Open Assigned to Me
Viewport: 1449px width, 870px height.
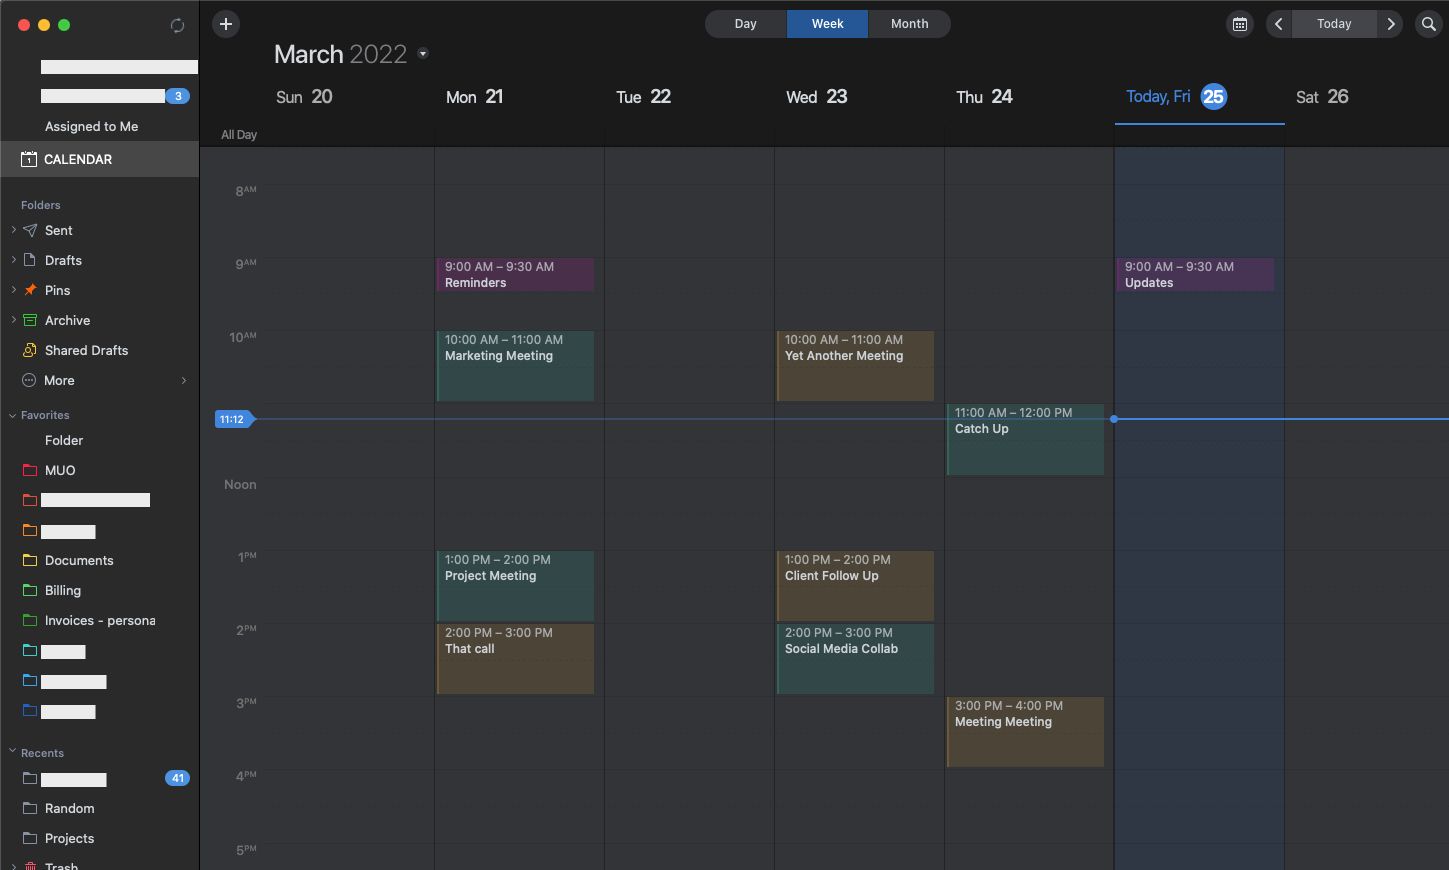91,126
